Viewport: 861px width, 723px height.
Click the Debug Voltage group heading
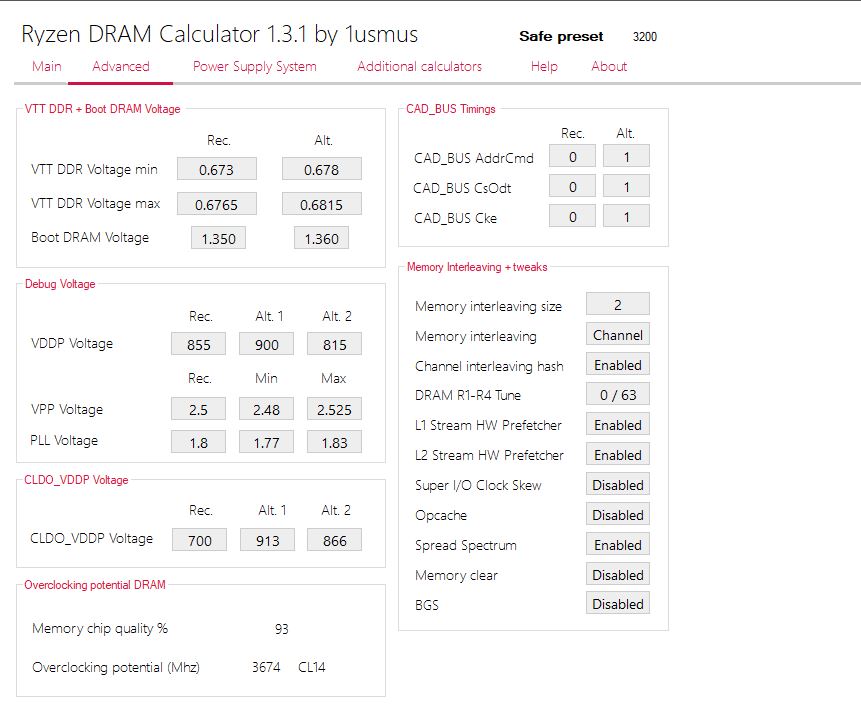60,284
